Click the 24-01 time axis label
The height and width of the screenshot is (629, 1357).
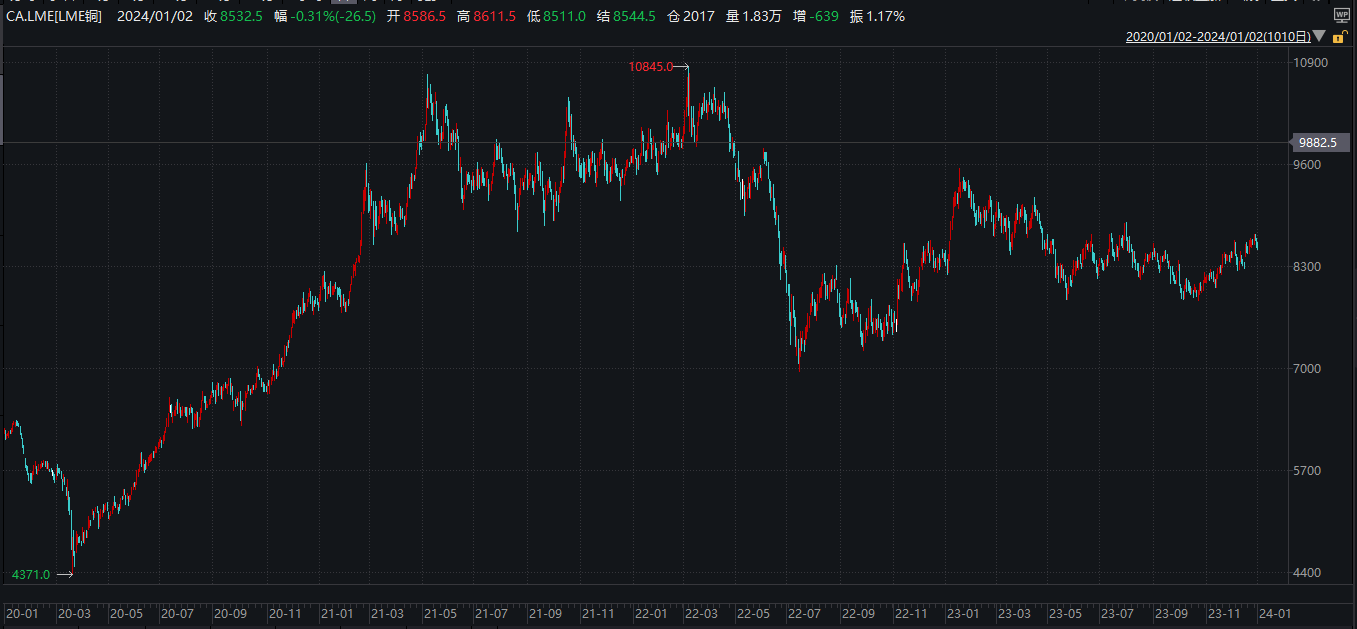pyautogui.click(x=1274, y=613)
